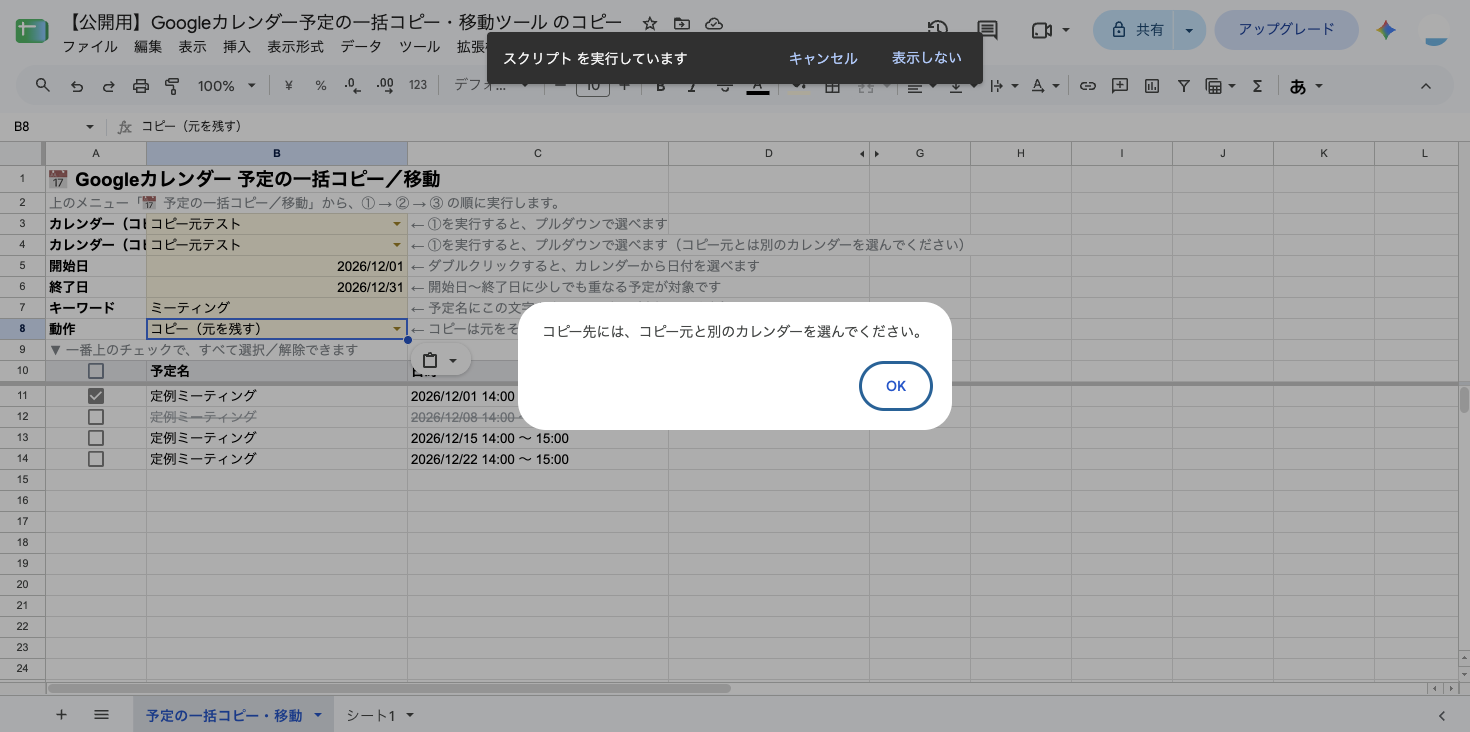This screenshot has width=1470, height=732.
Task: Click the horizontal scrollbar
Action: [x=388, y=688]
